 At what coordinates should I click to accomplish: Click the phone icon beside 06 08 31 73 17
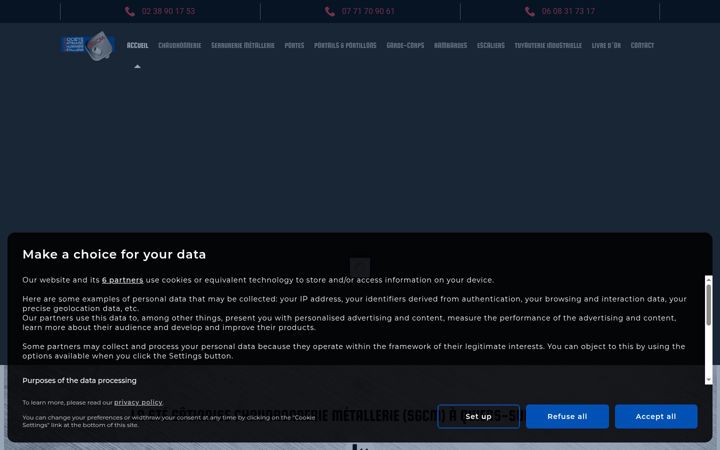point(530,11)
